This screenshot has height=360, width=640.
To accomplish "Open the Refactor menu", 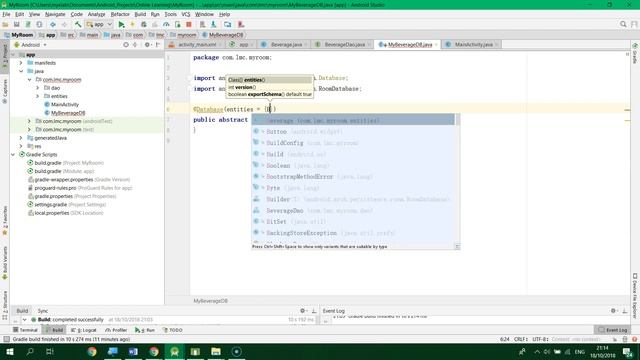I will tap(120, 14).
